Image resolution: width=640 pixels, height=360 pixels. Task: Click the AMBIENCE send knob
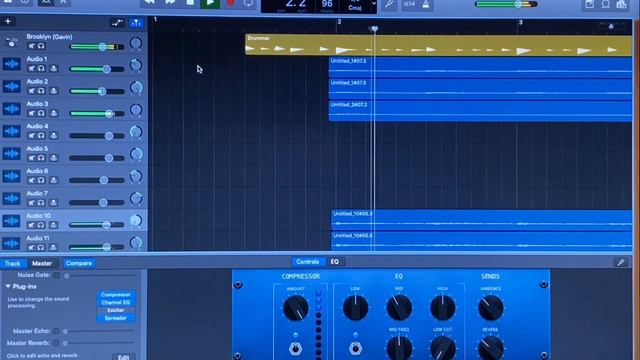pyautogui.click(x=490, y=307)
